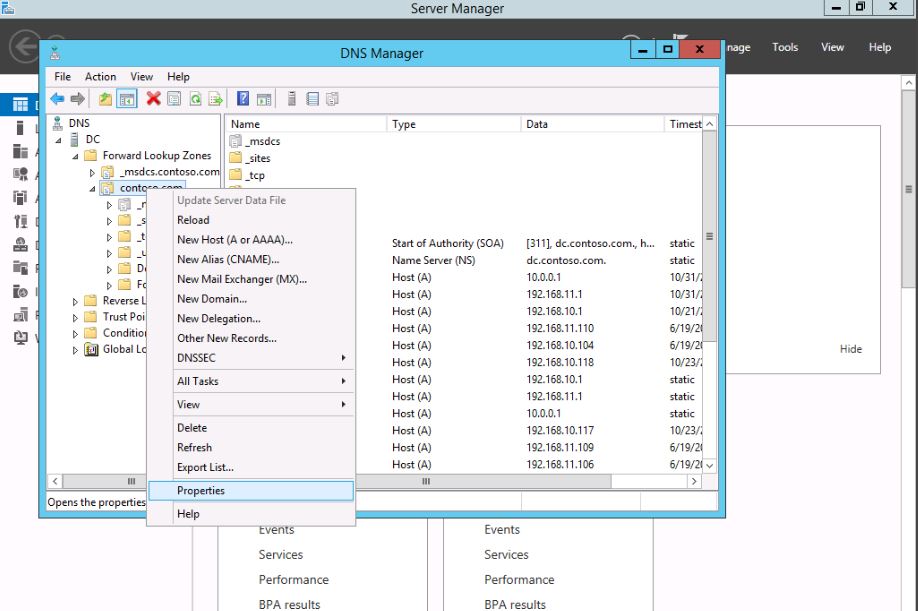Open the right tile's BPA results link
The height and width of the screenshot is (611, 918).
pos(515,604)
